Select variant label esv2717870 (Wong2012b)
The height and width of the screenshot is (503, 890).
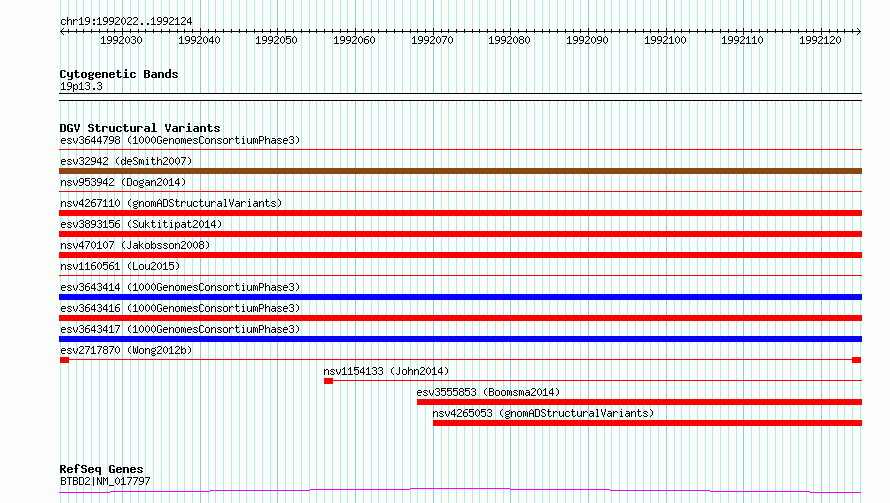[x=126, y=350]
